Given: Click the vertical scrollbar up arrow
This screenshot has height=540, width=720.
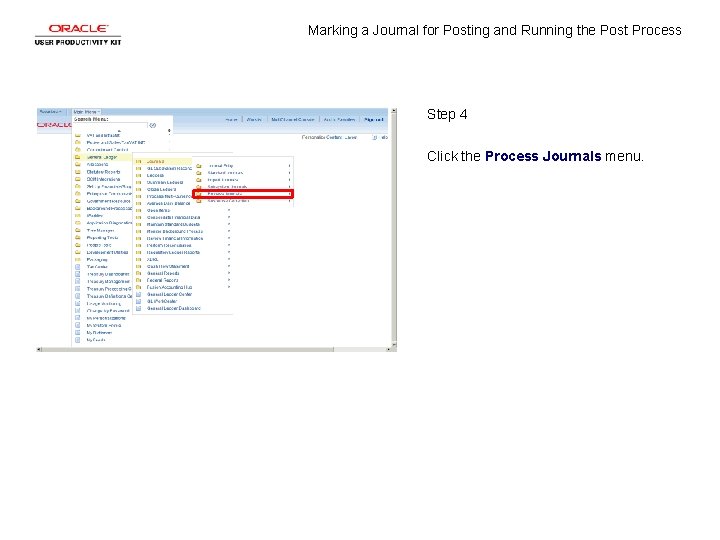Looking at the screenshot, I should 394,111.
